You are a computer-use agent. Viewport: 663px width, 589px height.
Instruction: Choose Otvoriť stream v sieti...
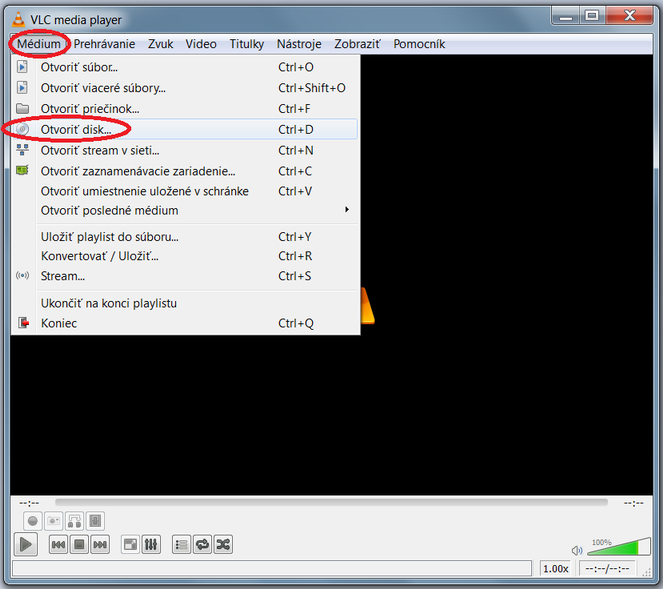[x=185, y=150]
